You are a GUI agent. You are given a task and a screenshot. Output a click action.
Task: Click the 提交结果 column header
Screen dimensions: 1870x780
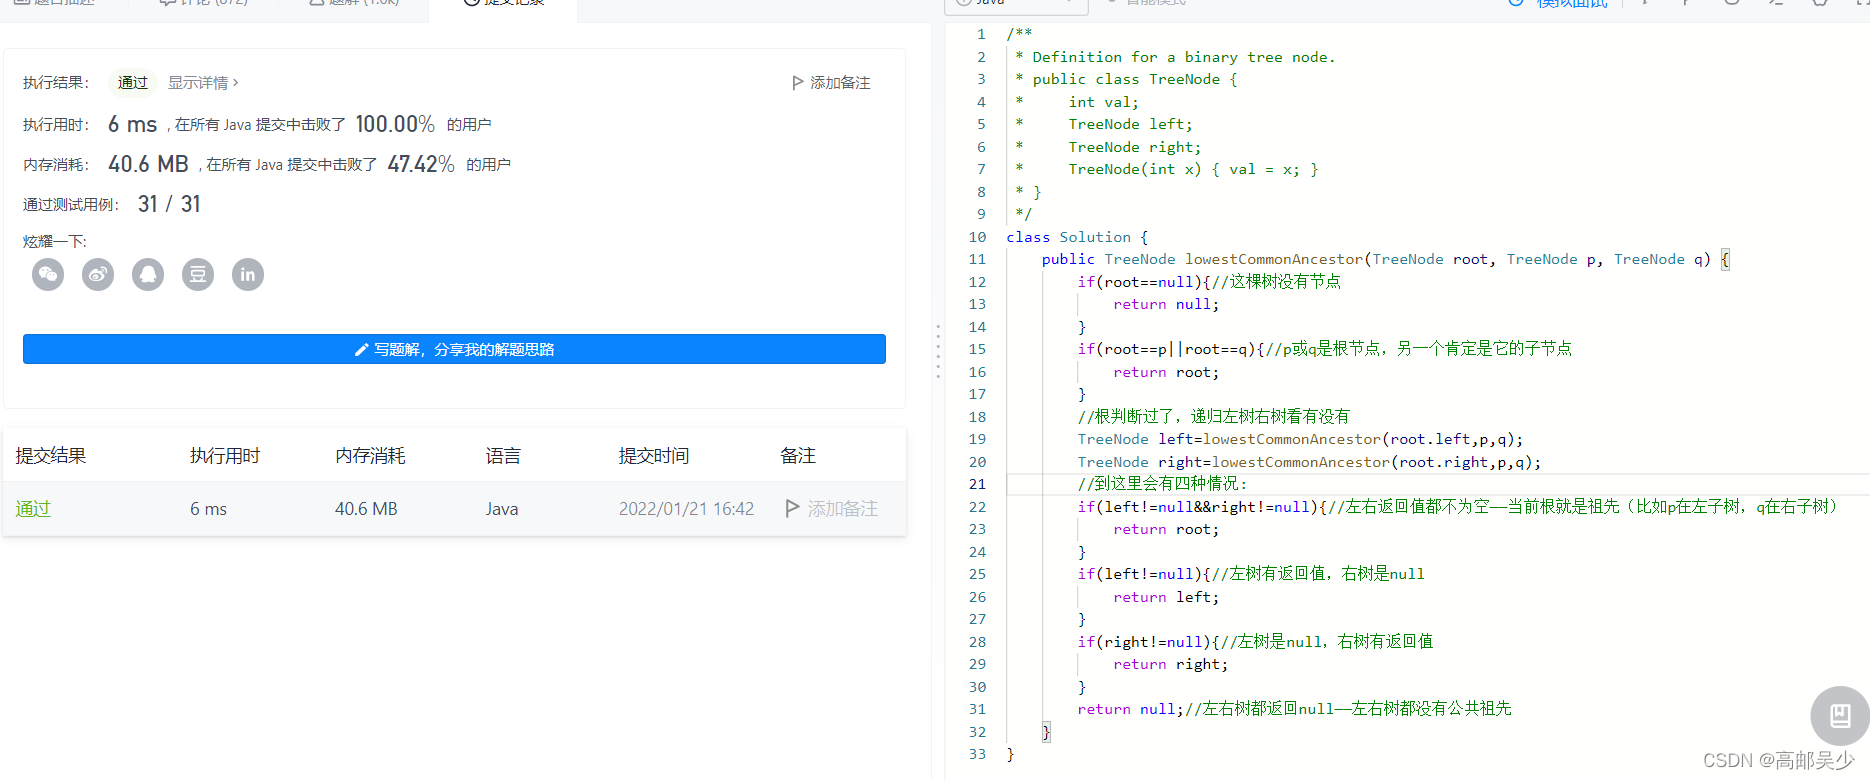click(x=51, y=455)
